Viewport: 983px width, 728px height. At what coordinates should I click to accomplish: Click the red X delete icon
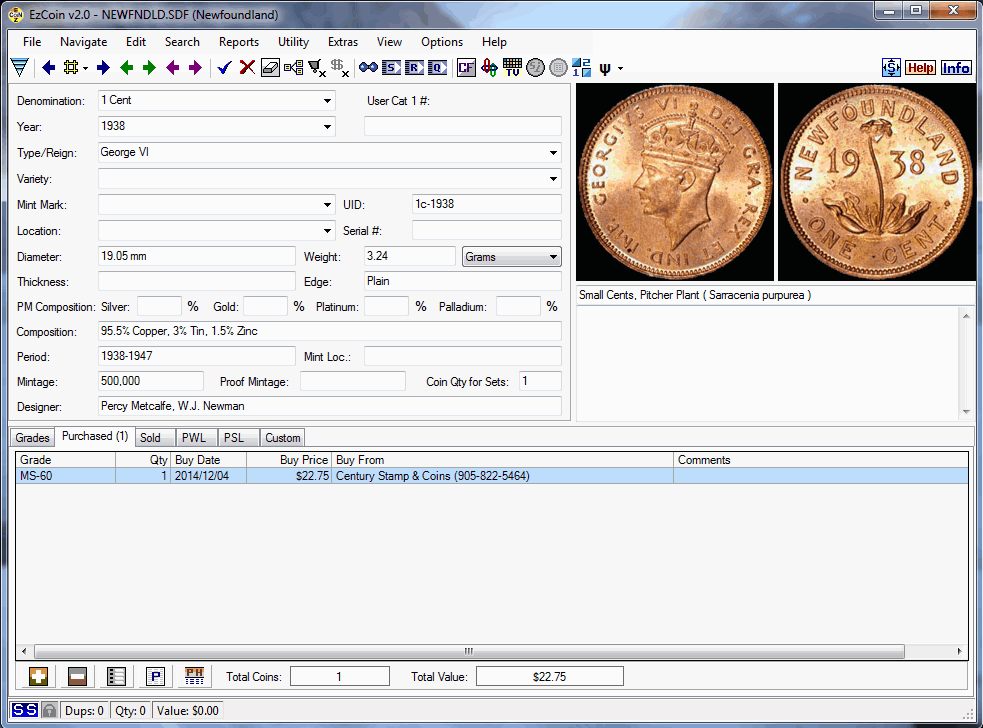(x=247, y=68)
